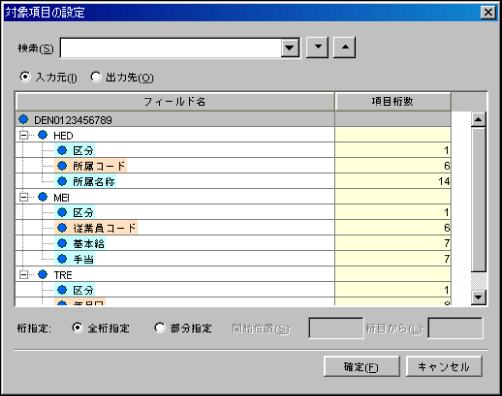
Task: Select the 手当 field
Action: tap(75, 259)
